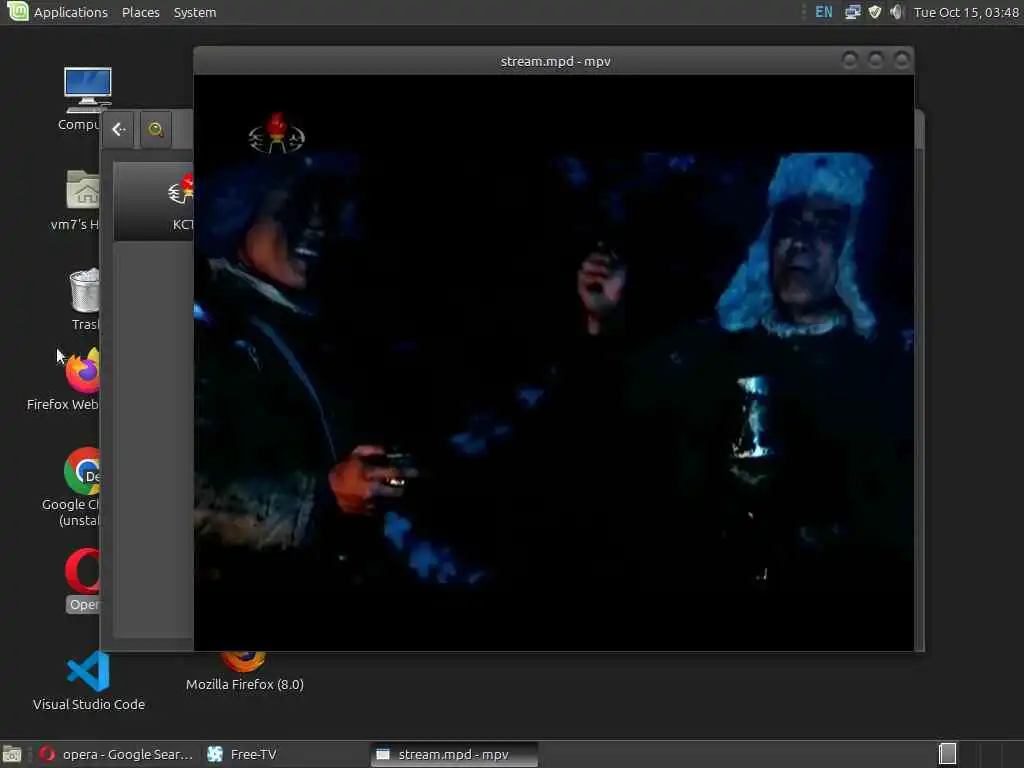The width and height of the screenshot is (1024, 768).
Task: Minimize the mpv window
Action: coord(850,61)
